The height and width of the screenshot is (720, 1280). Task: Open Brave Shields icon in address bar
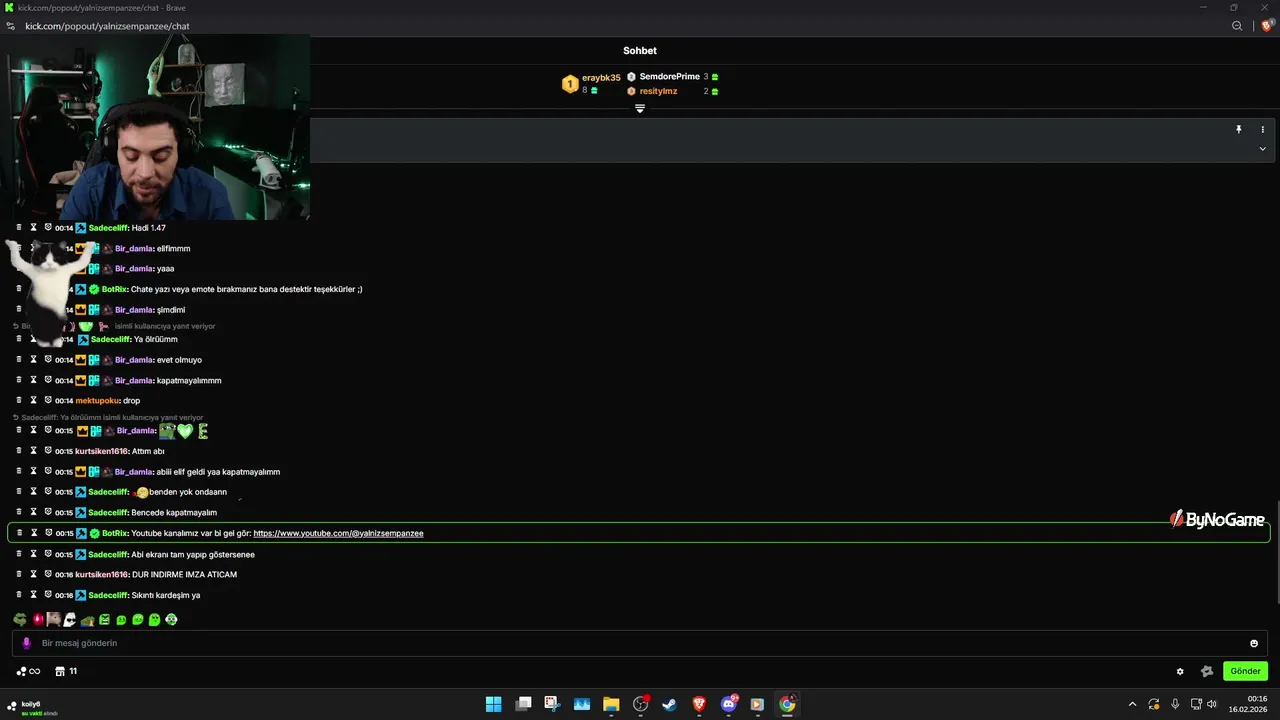(x=1267, y=26)
